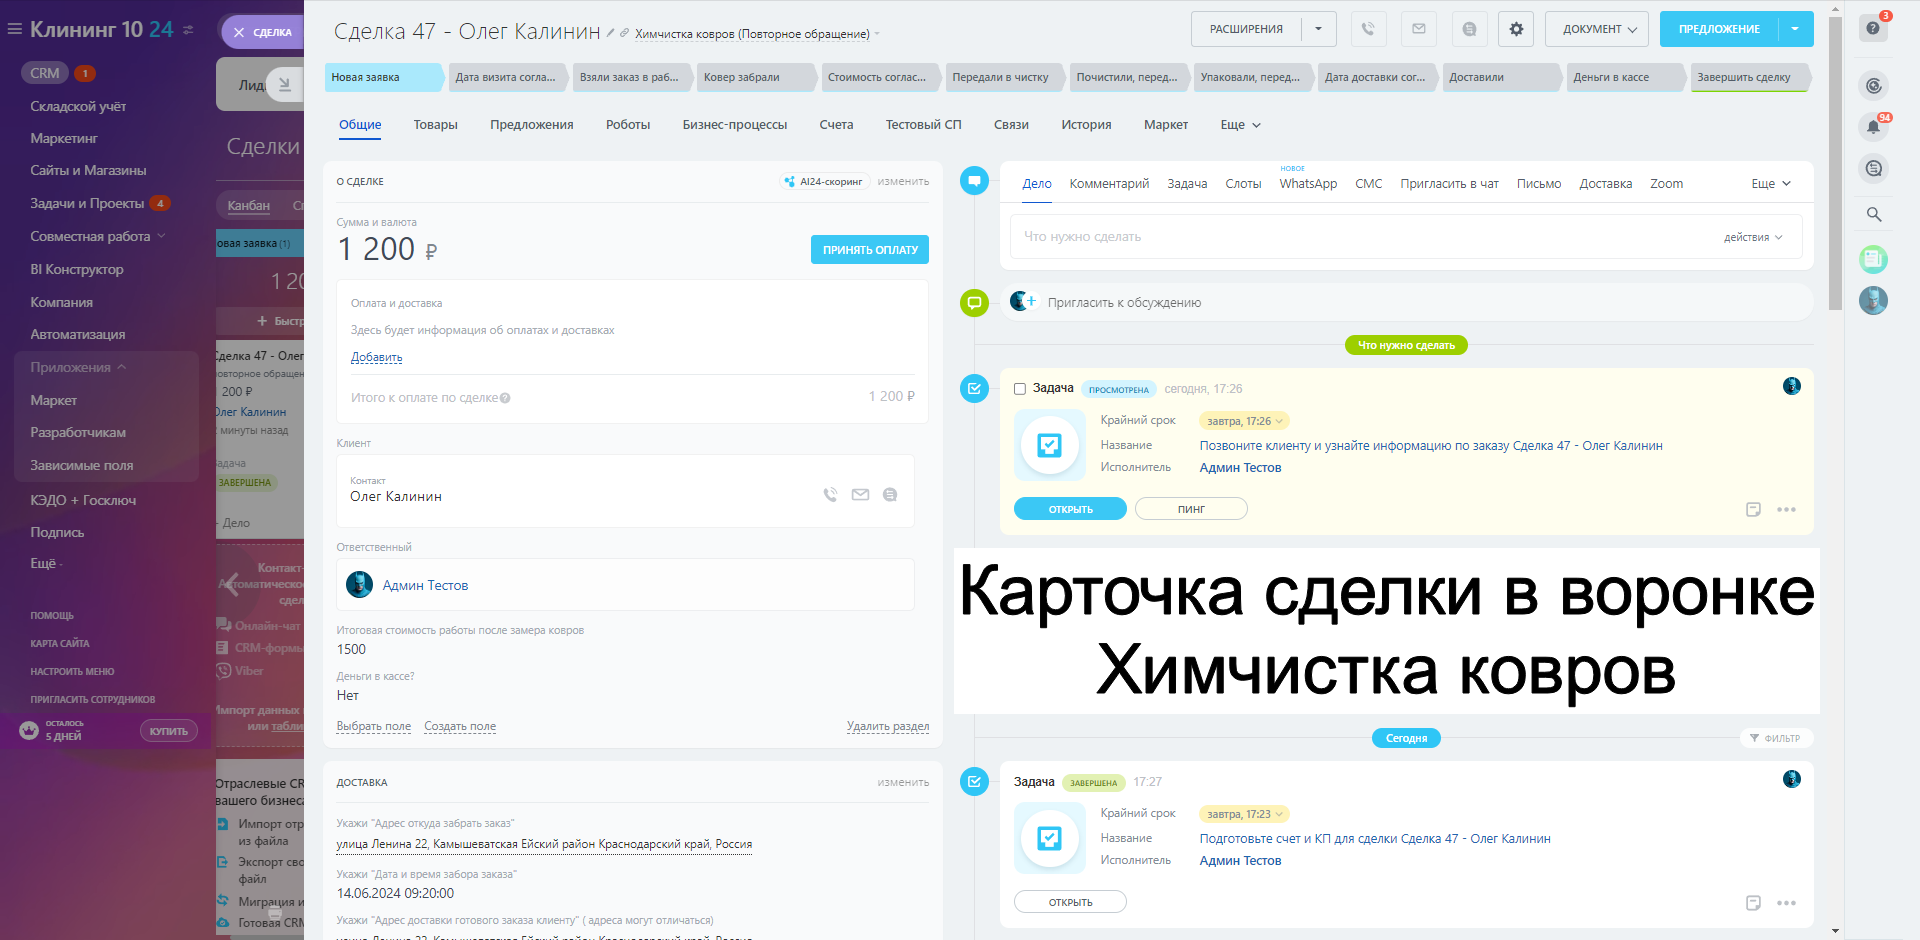Open the Еще dropdown in deal tabs

[1240, 125]
